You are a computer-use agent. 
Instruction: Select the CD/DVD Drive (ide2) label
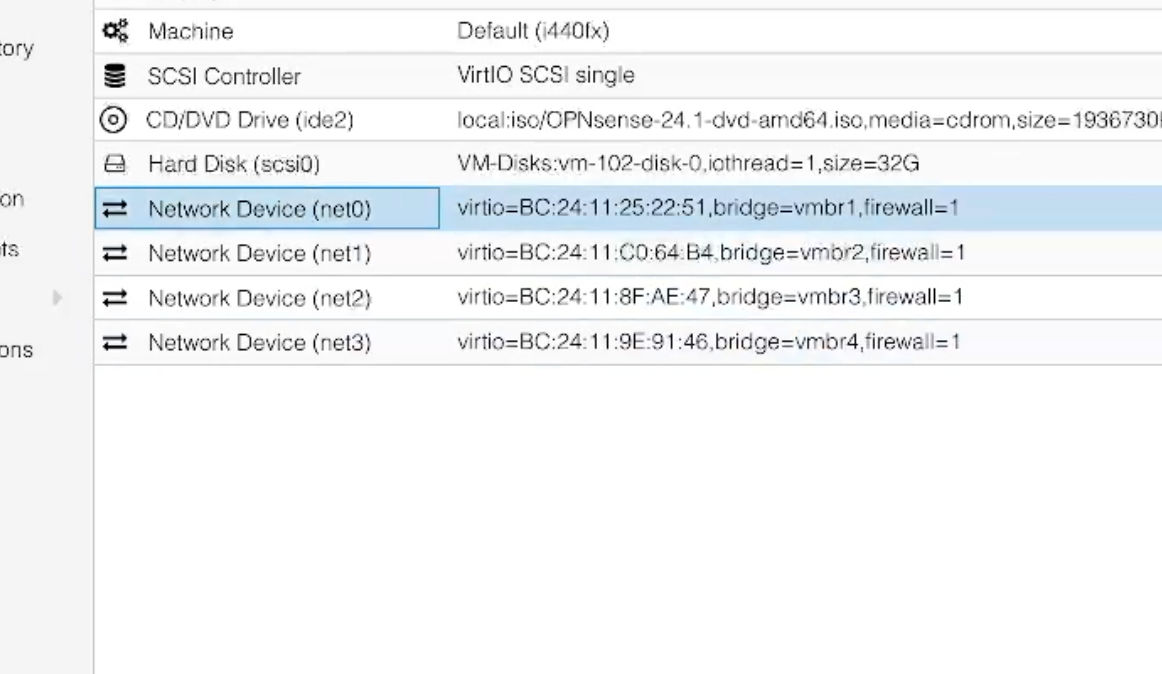coord(250,121)
